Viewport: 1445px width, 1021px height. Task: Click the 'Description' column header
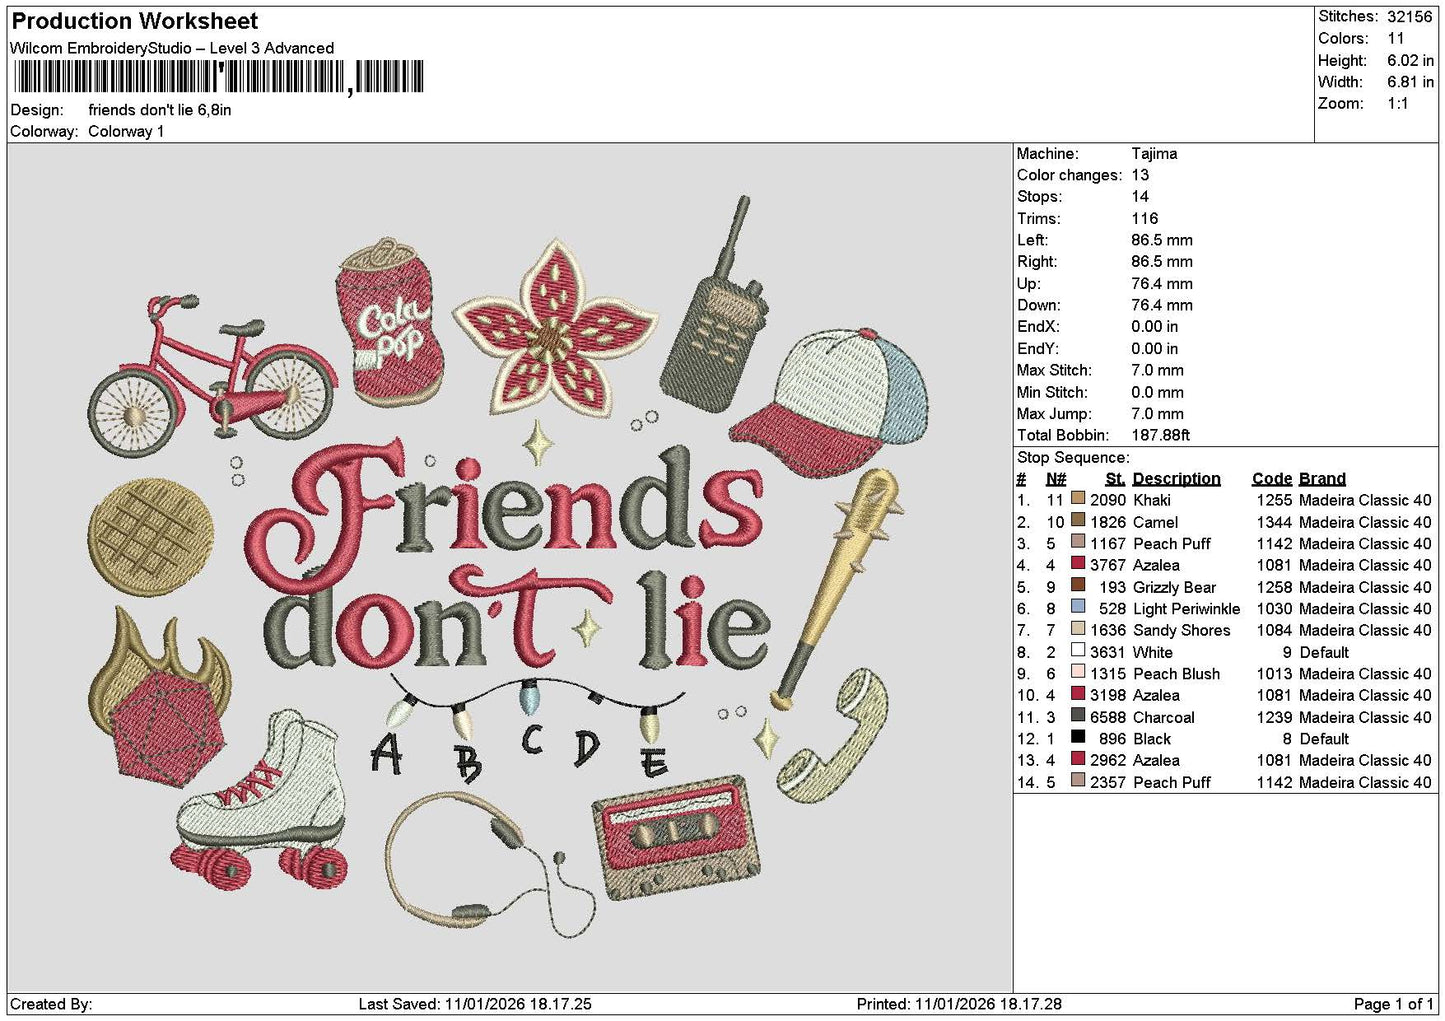tap(1177, 479)
